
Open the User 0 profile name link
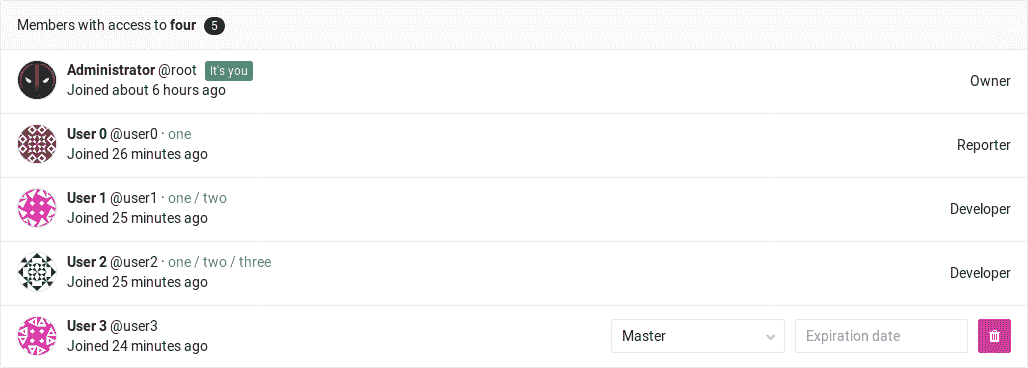coord(87,134)
